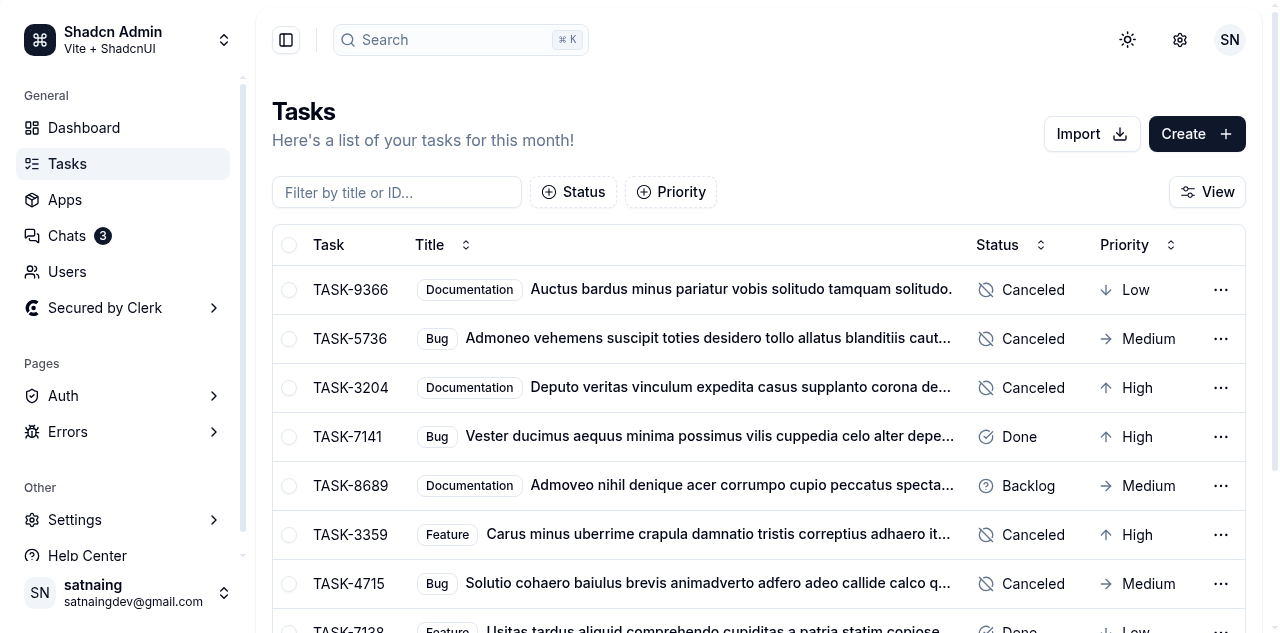Expand the Errors pages section
Screen dimensions: 1280x633
123,432
